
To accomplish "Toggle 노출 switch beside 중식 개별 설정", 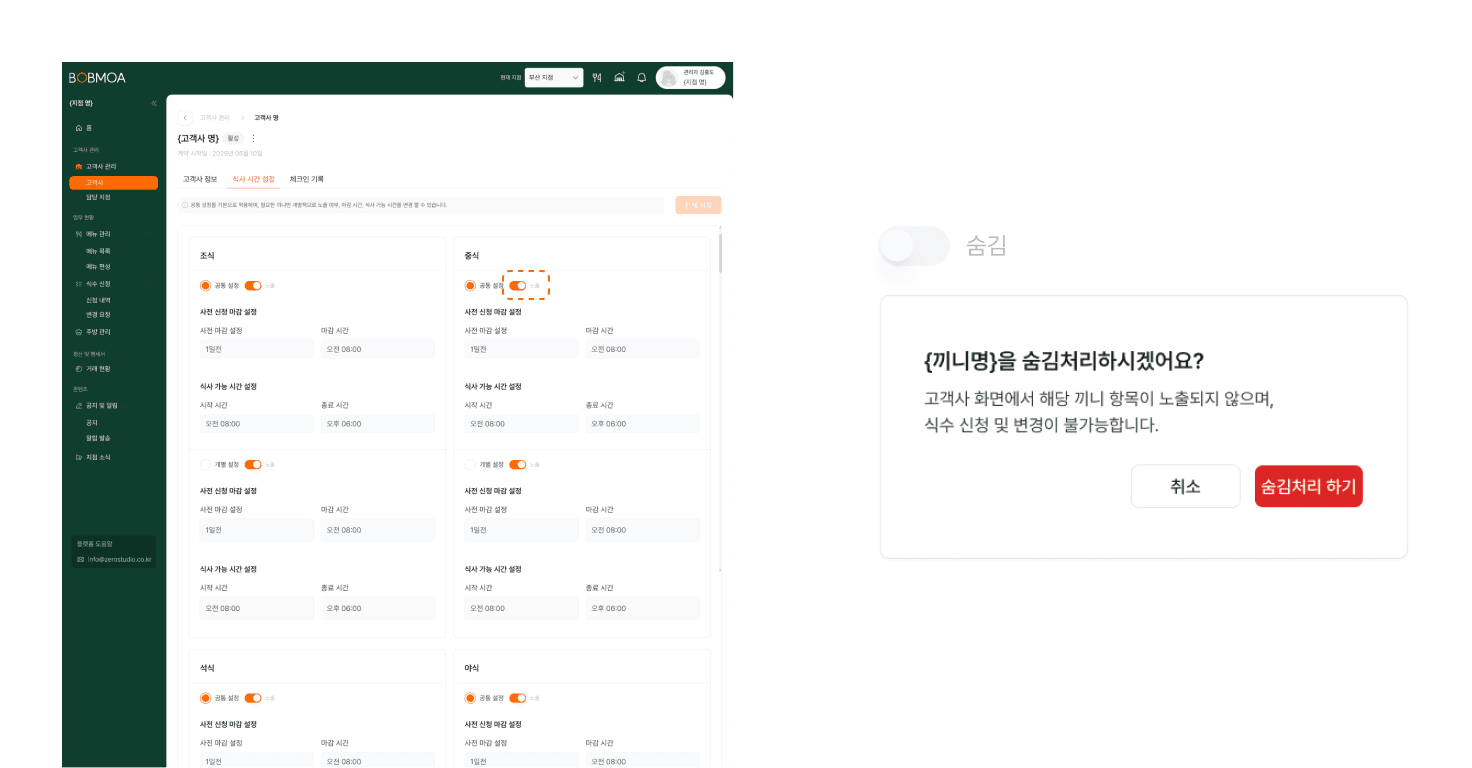I will coord(518,464).
